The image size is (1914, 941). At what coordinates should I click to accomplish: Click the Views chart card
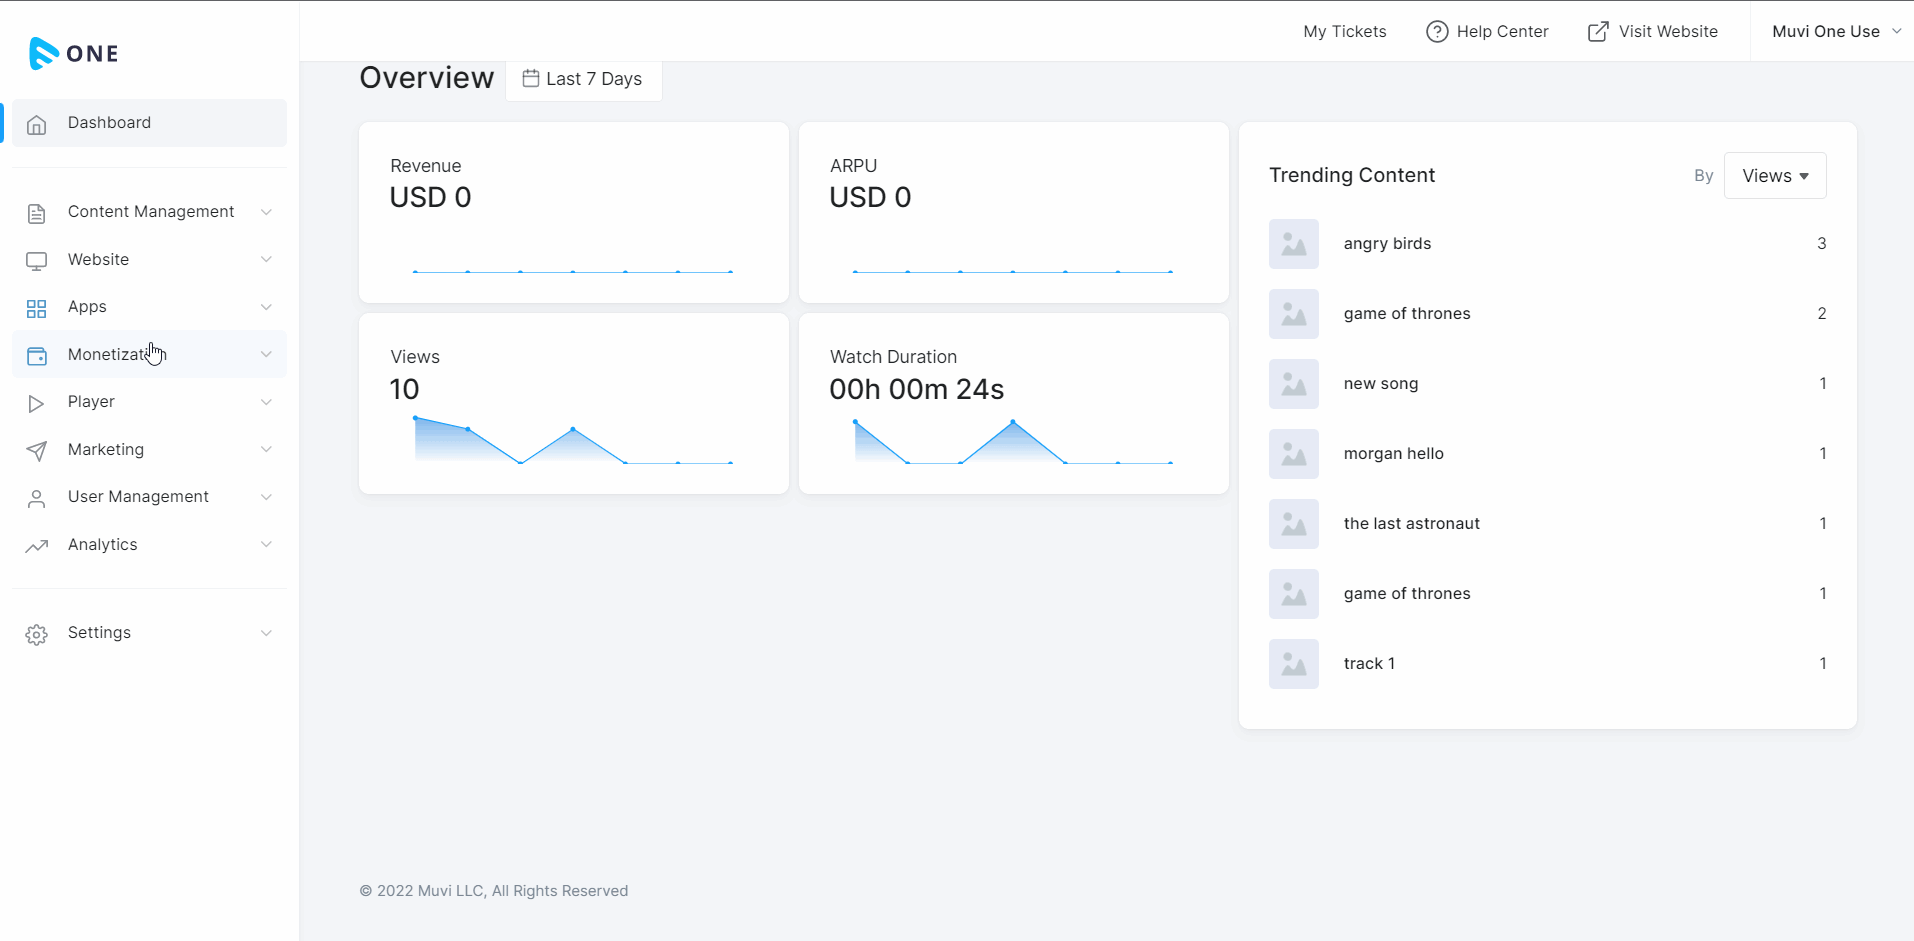573,403
